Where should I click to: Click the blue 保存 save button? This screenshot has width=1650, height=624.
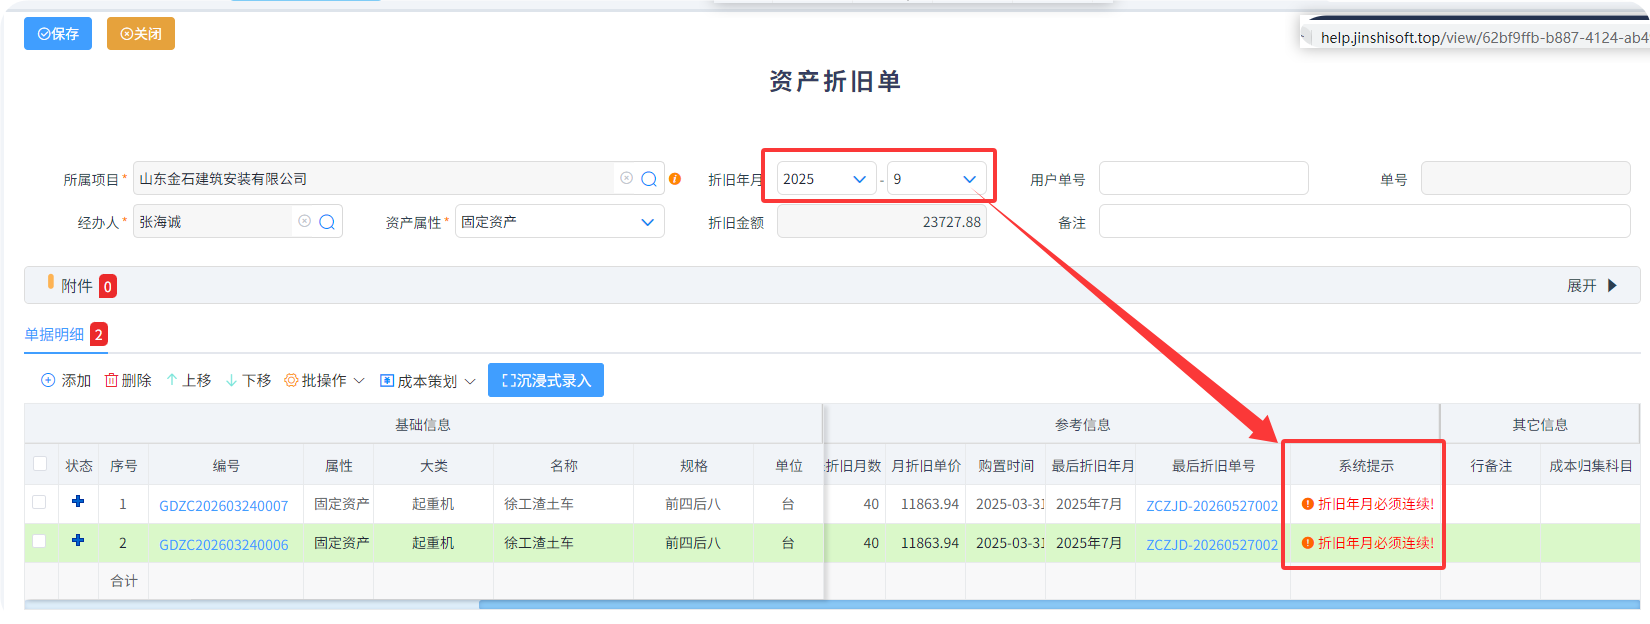[58, 34]
